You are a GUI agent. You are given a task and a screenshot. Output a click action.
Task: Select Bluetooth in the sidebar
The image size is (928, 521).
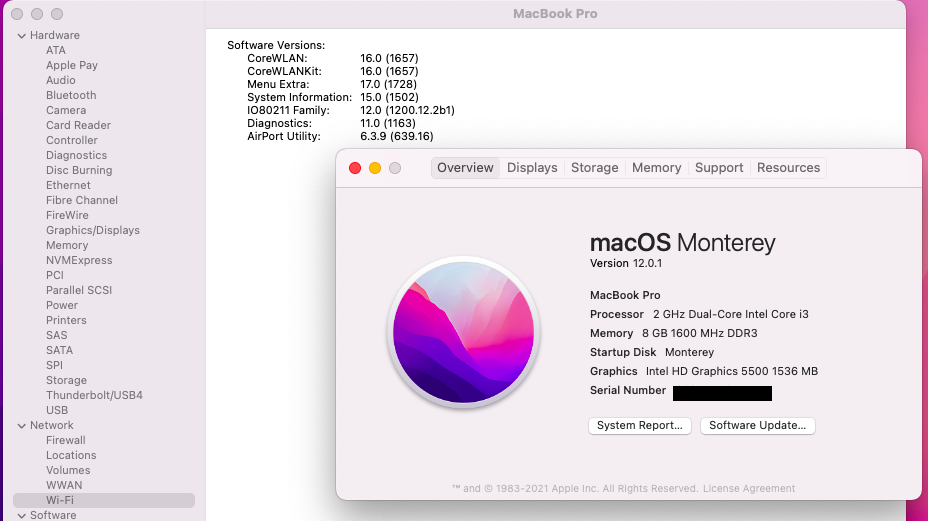click(71, 95)
